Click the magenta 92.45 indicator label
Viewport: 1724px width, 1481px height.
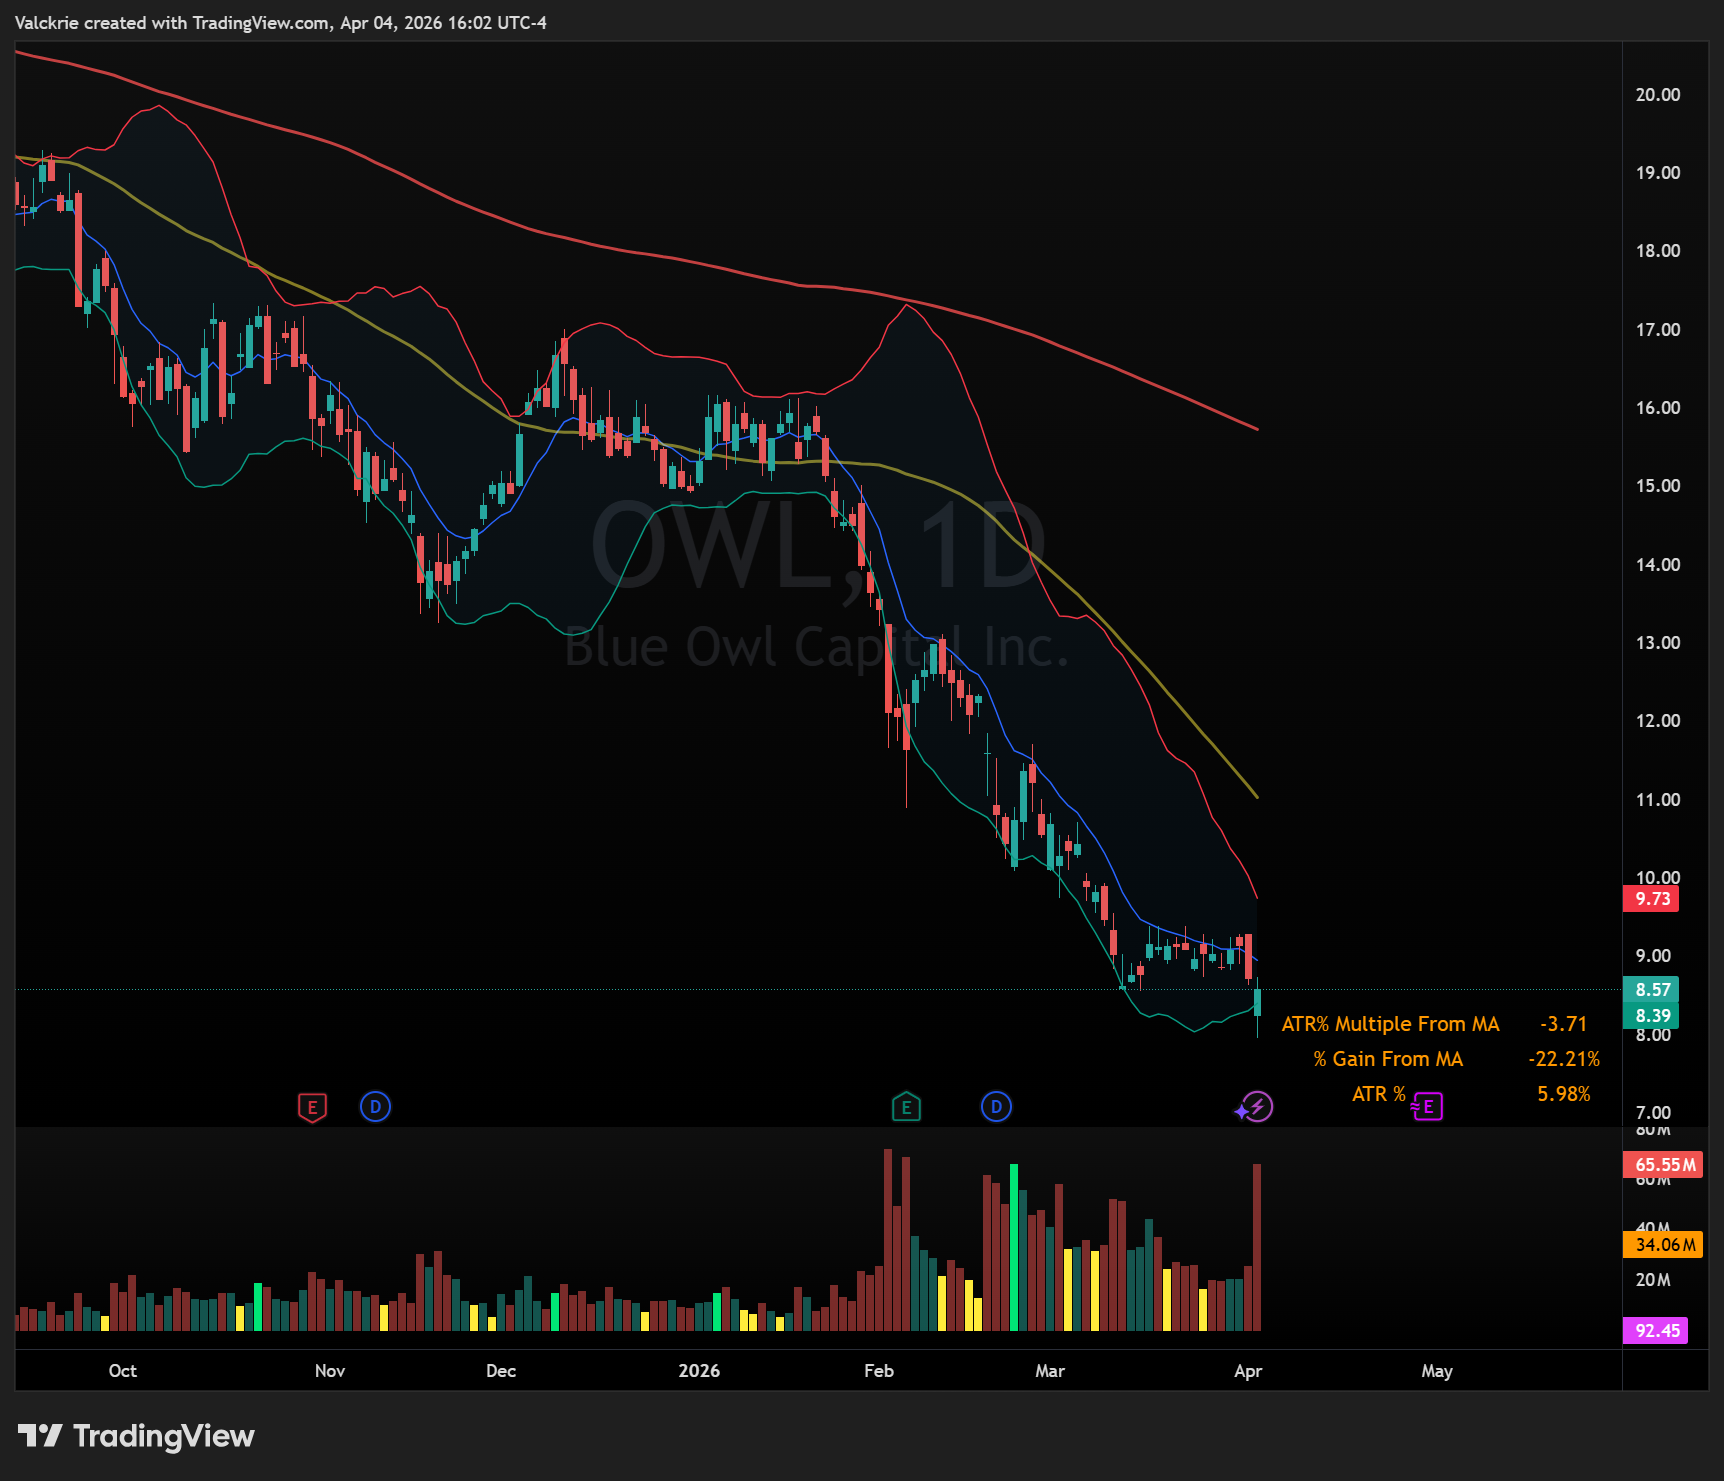point(1656,1331)
